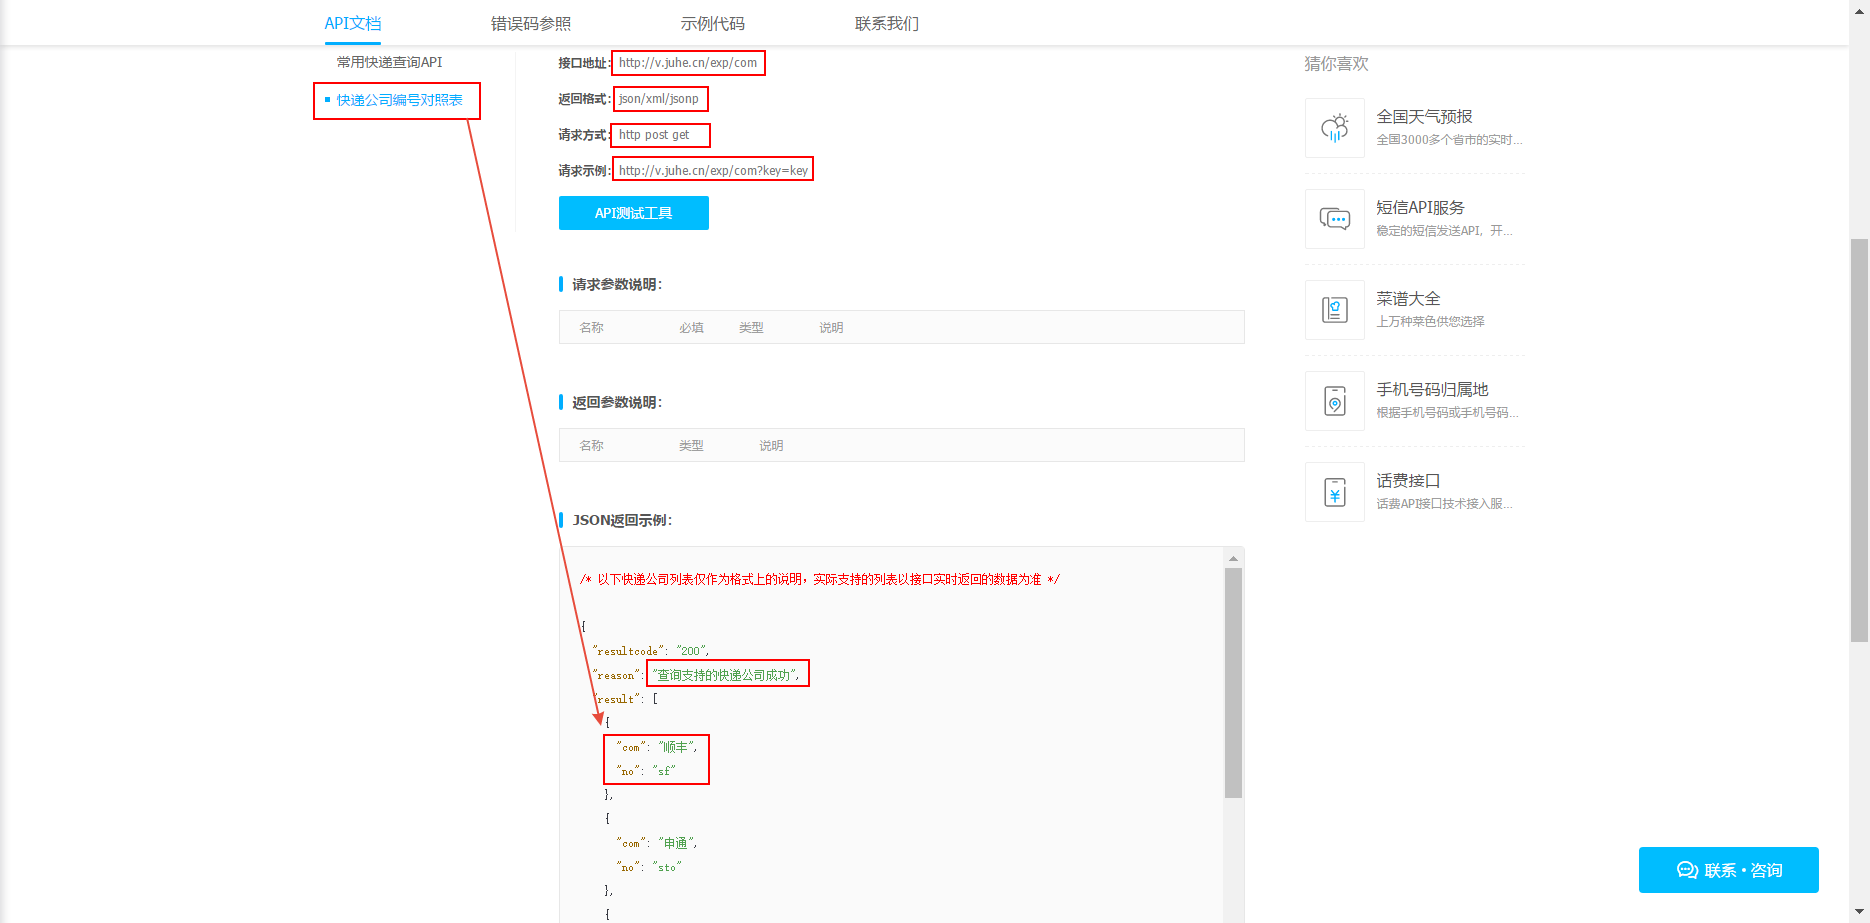Image resolution: width=1870 pixels, height=923 pixels.
Task: Click the 说明 column header in return parameters table
Action: click(771, 446)
